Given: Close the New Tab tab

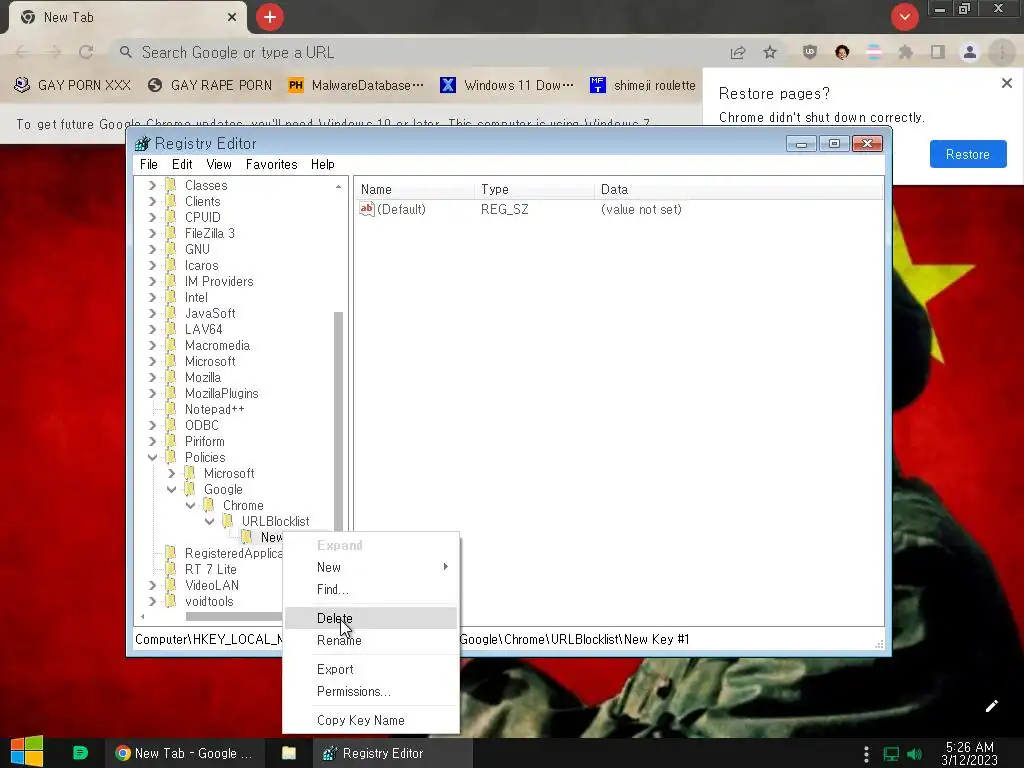Looking at the screenshot, I should (x=231, y=17).
